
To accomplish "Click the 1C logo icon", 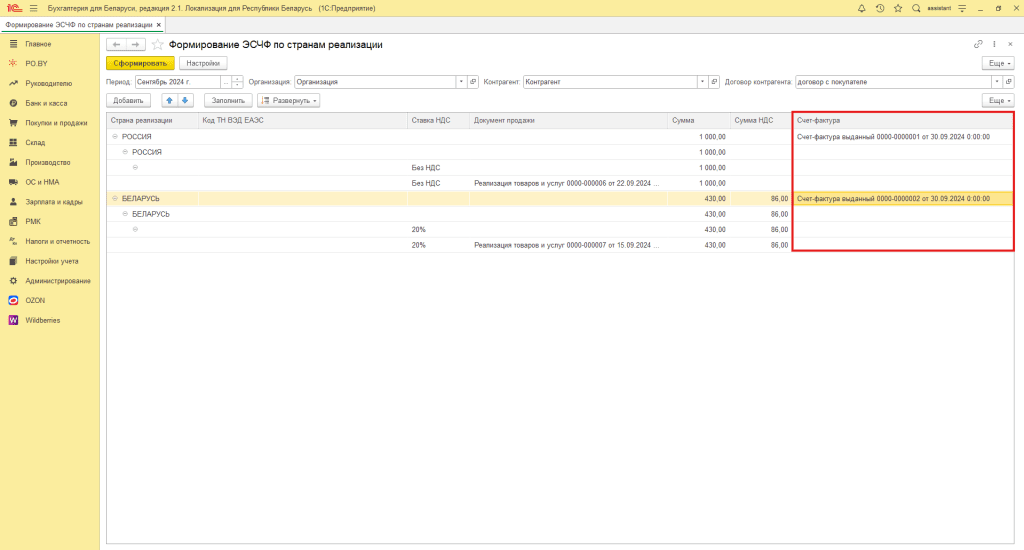I will pyautogui.click(x=14, y=8).
